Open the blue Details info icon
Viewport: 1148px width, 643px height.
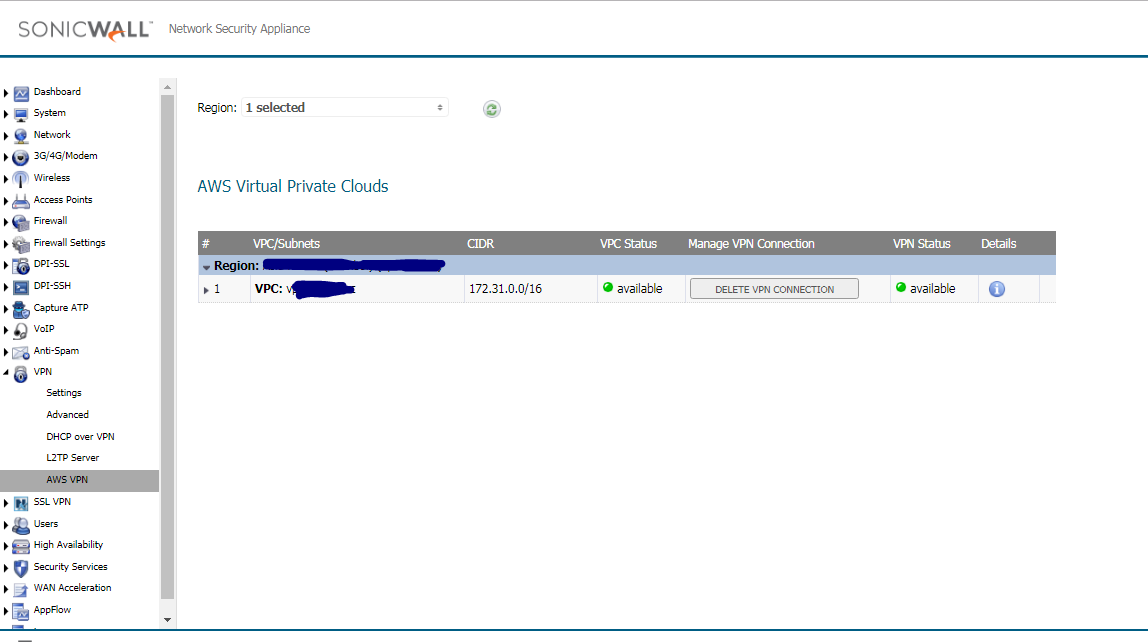pos(997,289)
